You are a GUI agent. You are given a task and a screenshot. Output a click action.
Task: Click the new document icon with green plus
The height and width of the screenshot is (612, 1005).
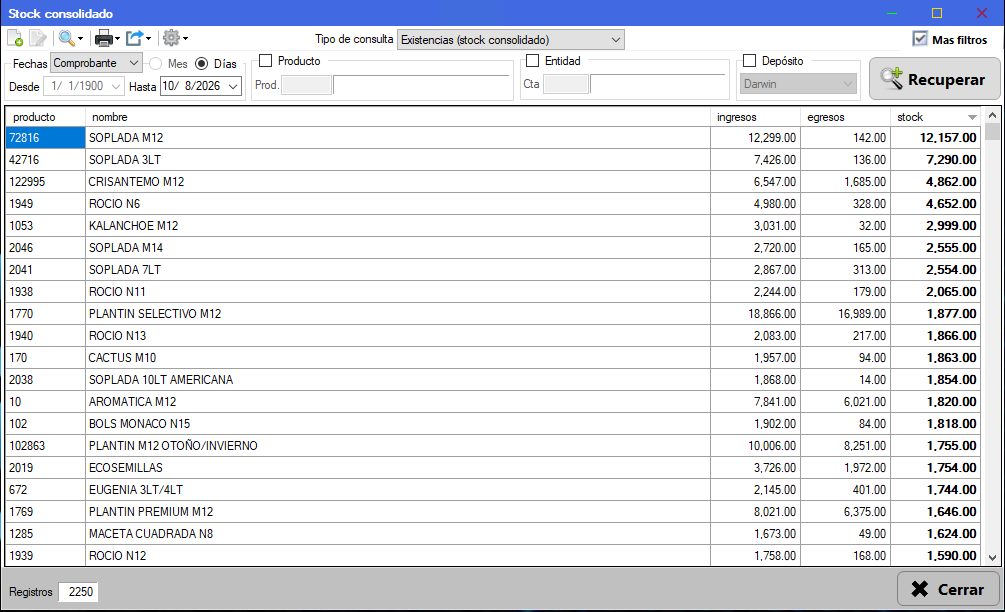[x=15, y=38]
